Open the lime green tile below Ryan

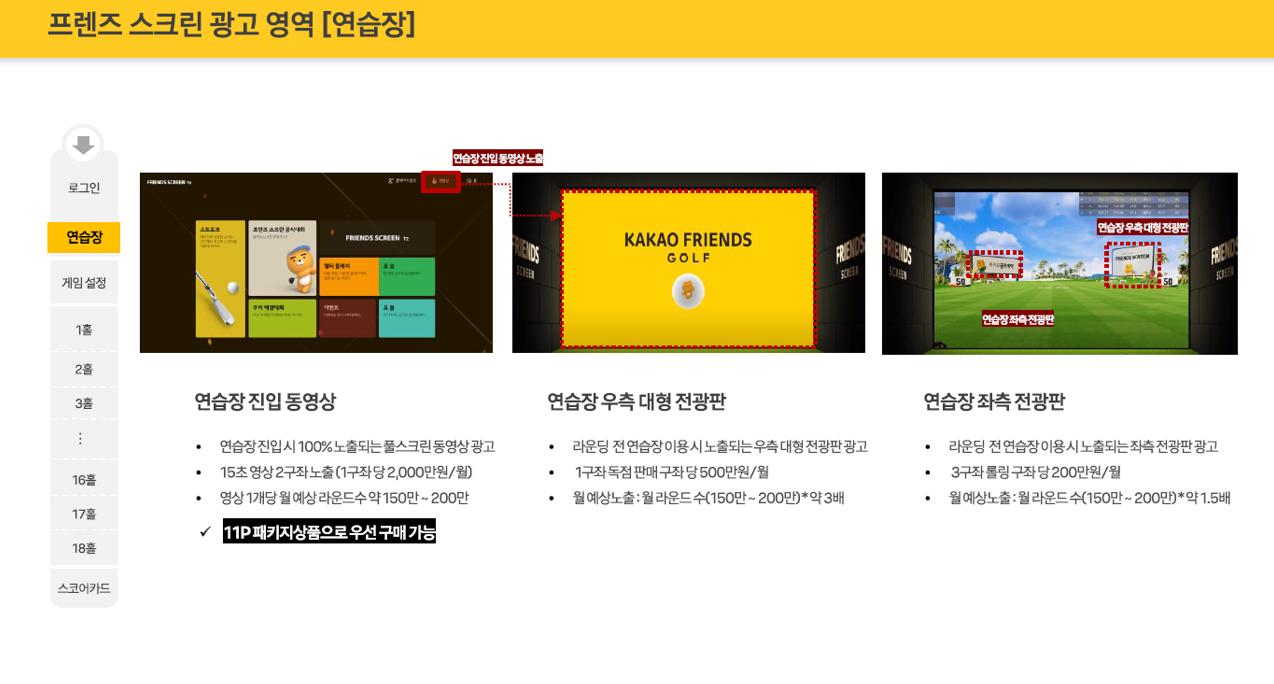[x=283, y=318]
